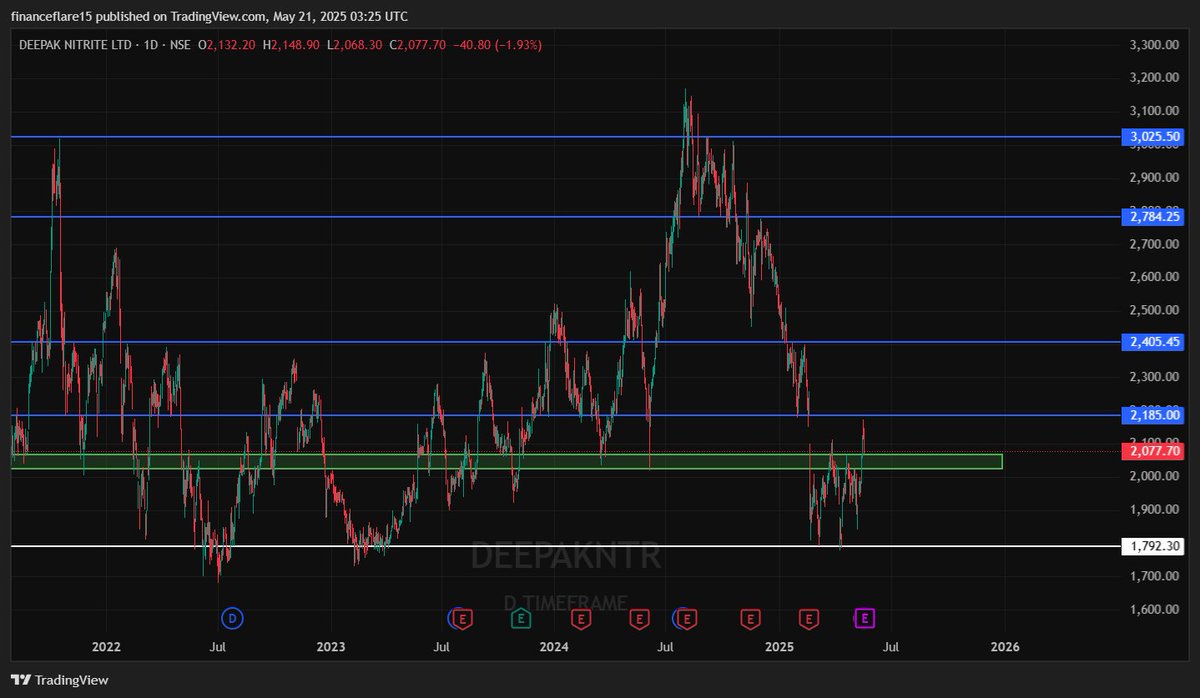Image resolution: width=1200 pixels, height=698 pixels.
Task: Select the green support zone rectangle
Action: 507,461
